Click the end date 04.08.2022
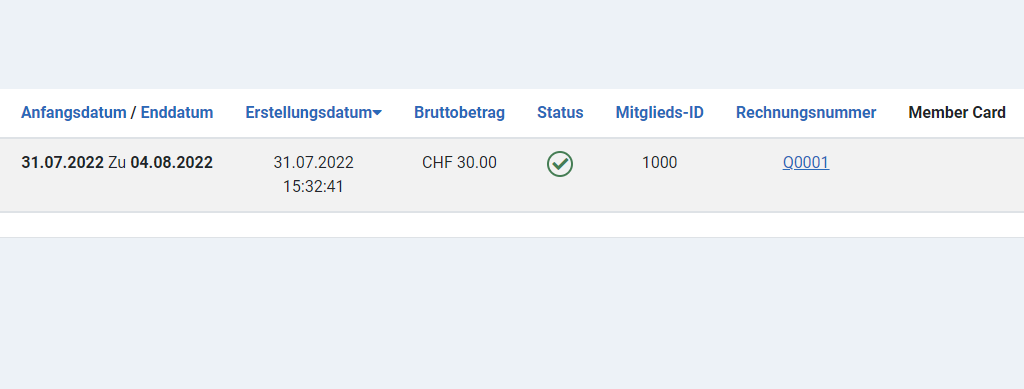Screen dimensions: 1024x389 pyautogui.click(x=172, y=163)
